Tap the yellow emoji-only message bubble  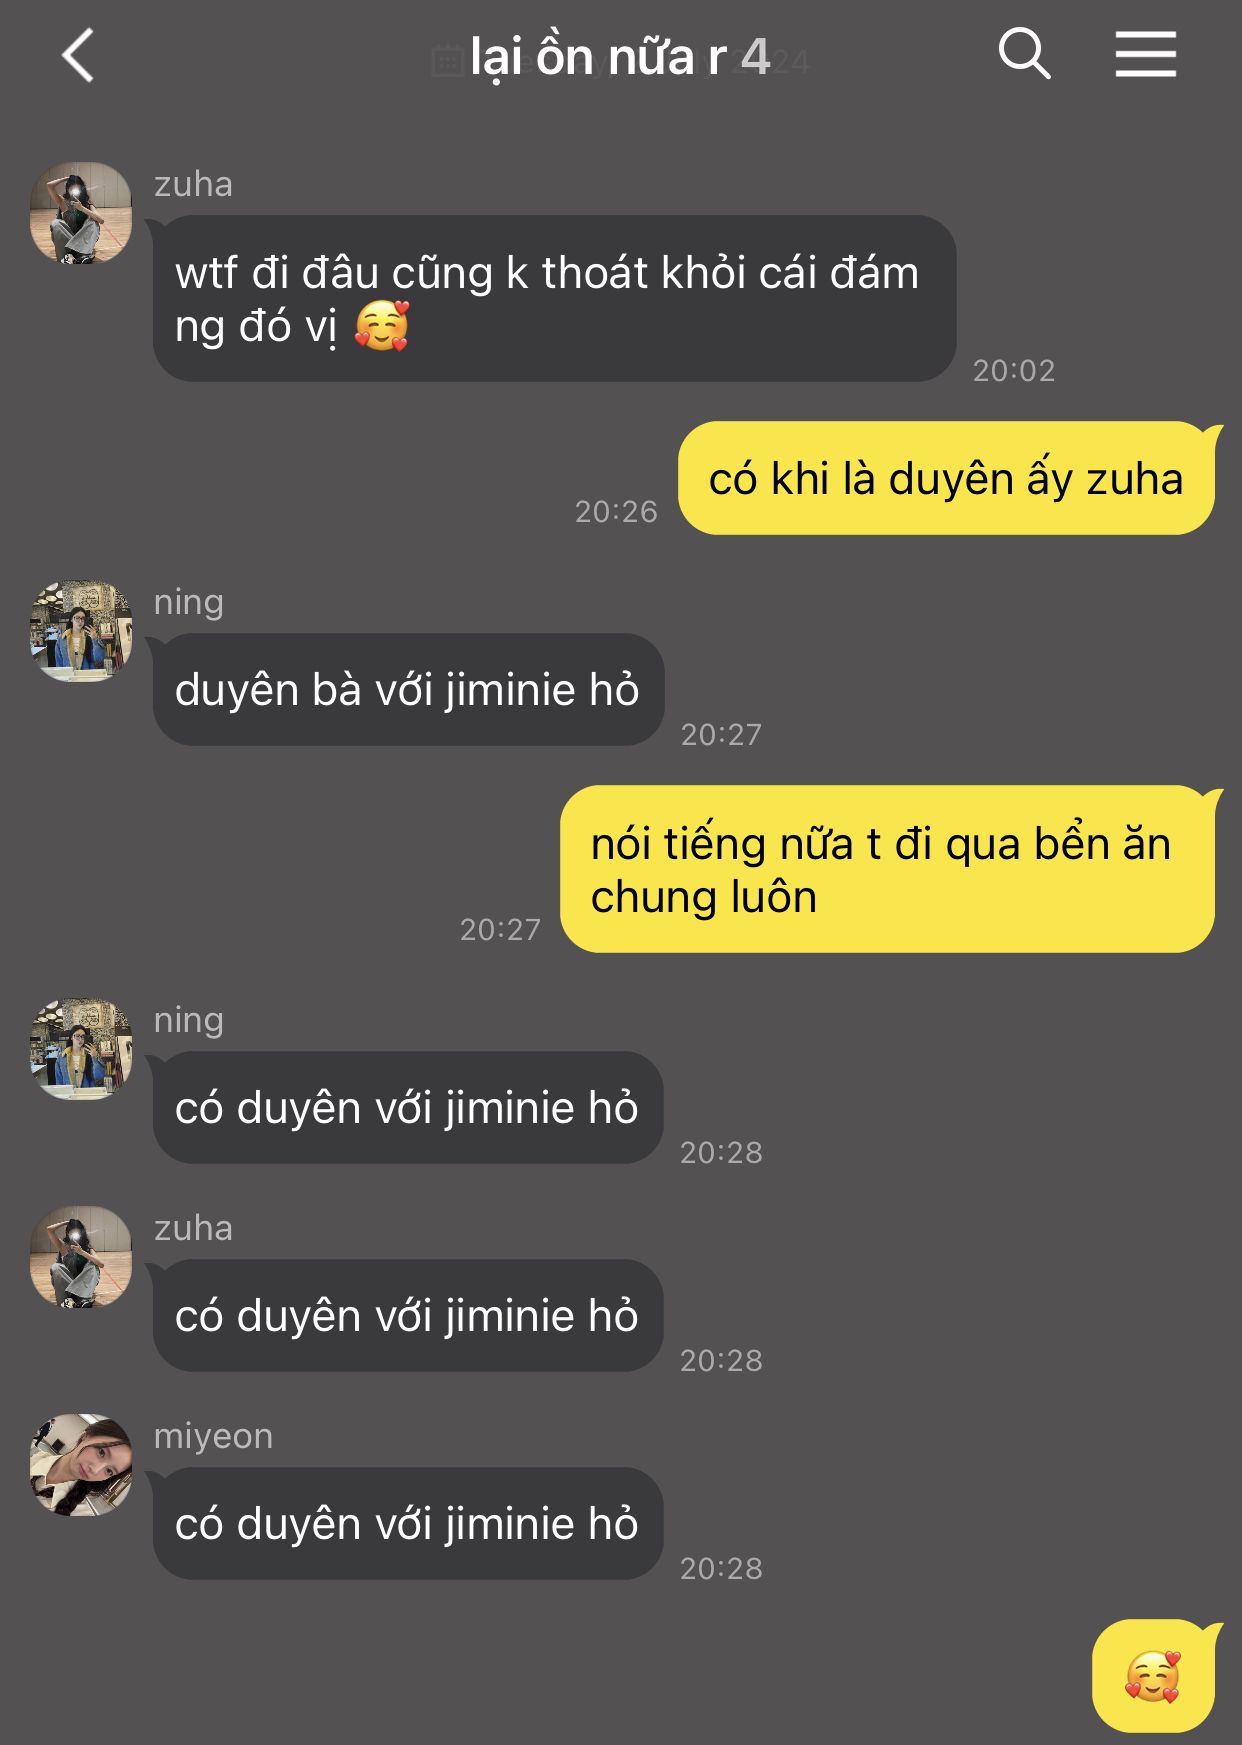(1153, 1676)
